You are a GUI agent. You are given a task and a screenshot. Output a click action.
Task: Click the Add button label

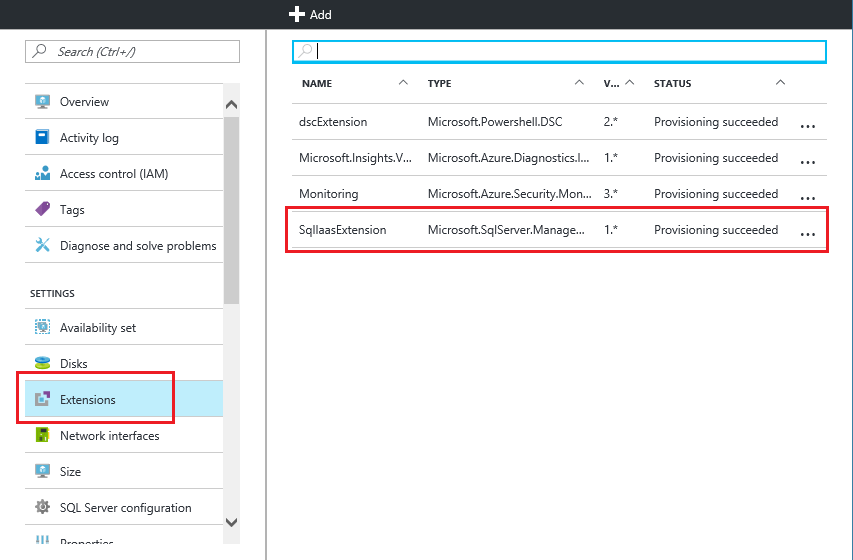(x=320, y=15)
